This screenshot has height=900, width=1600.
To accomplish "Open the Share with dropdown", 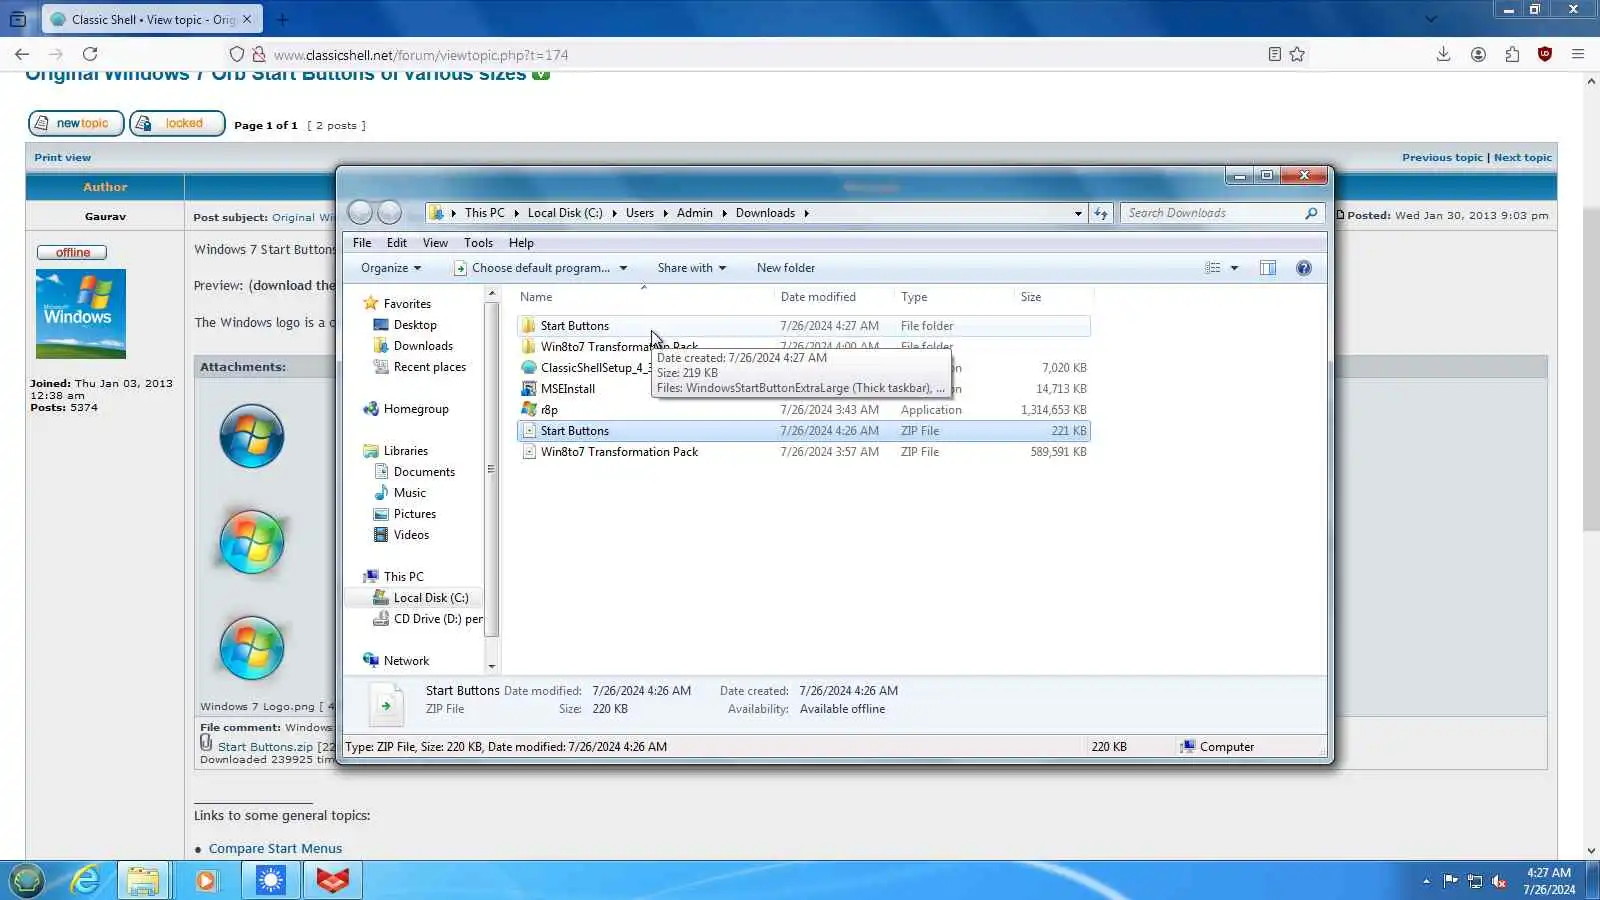I will click(691, 268).
